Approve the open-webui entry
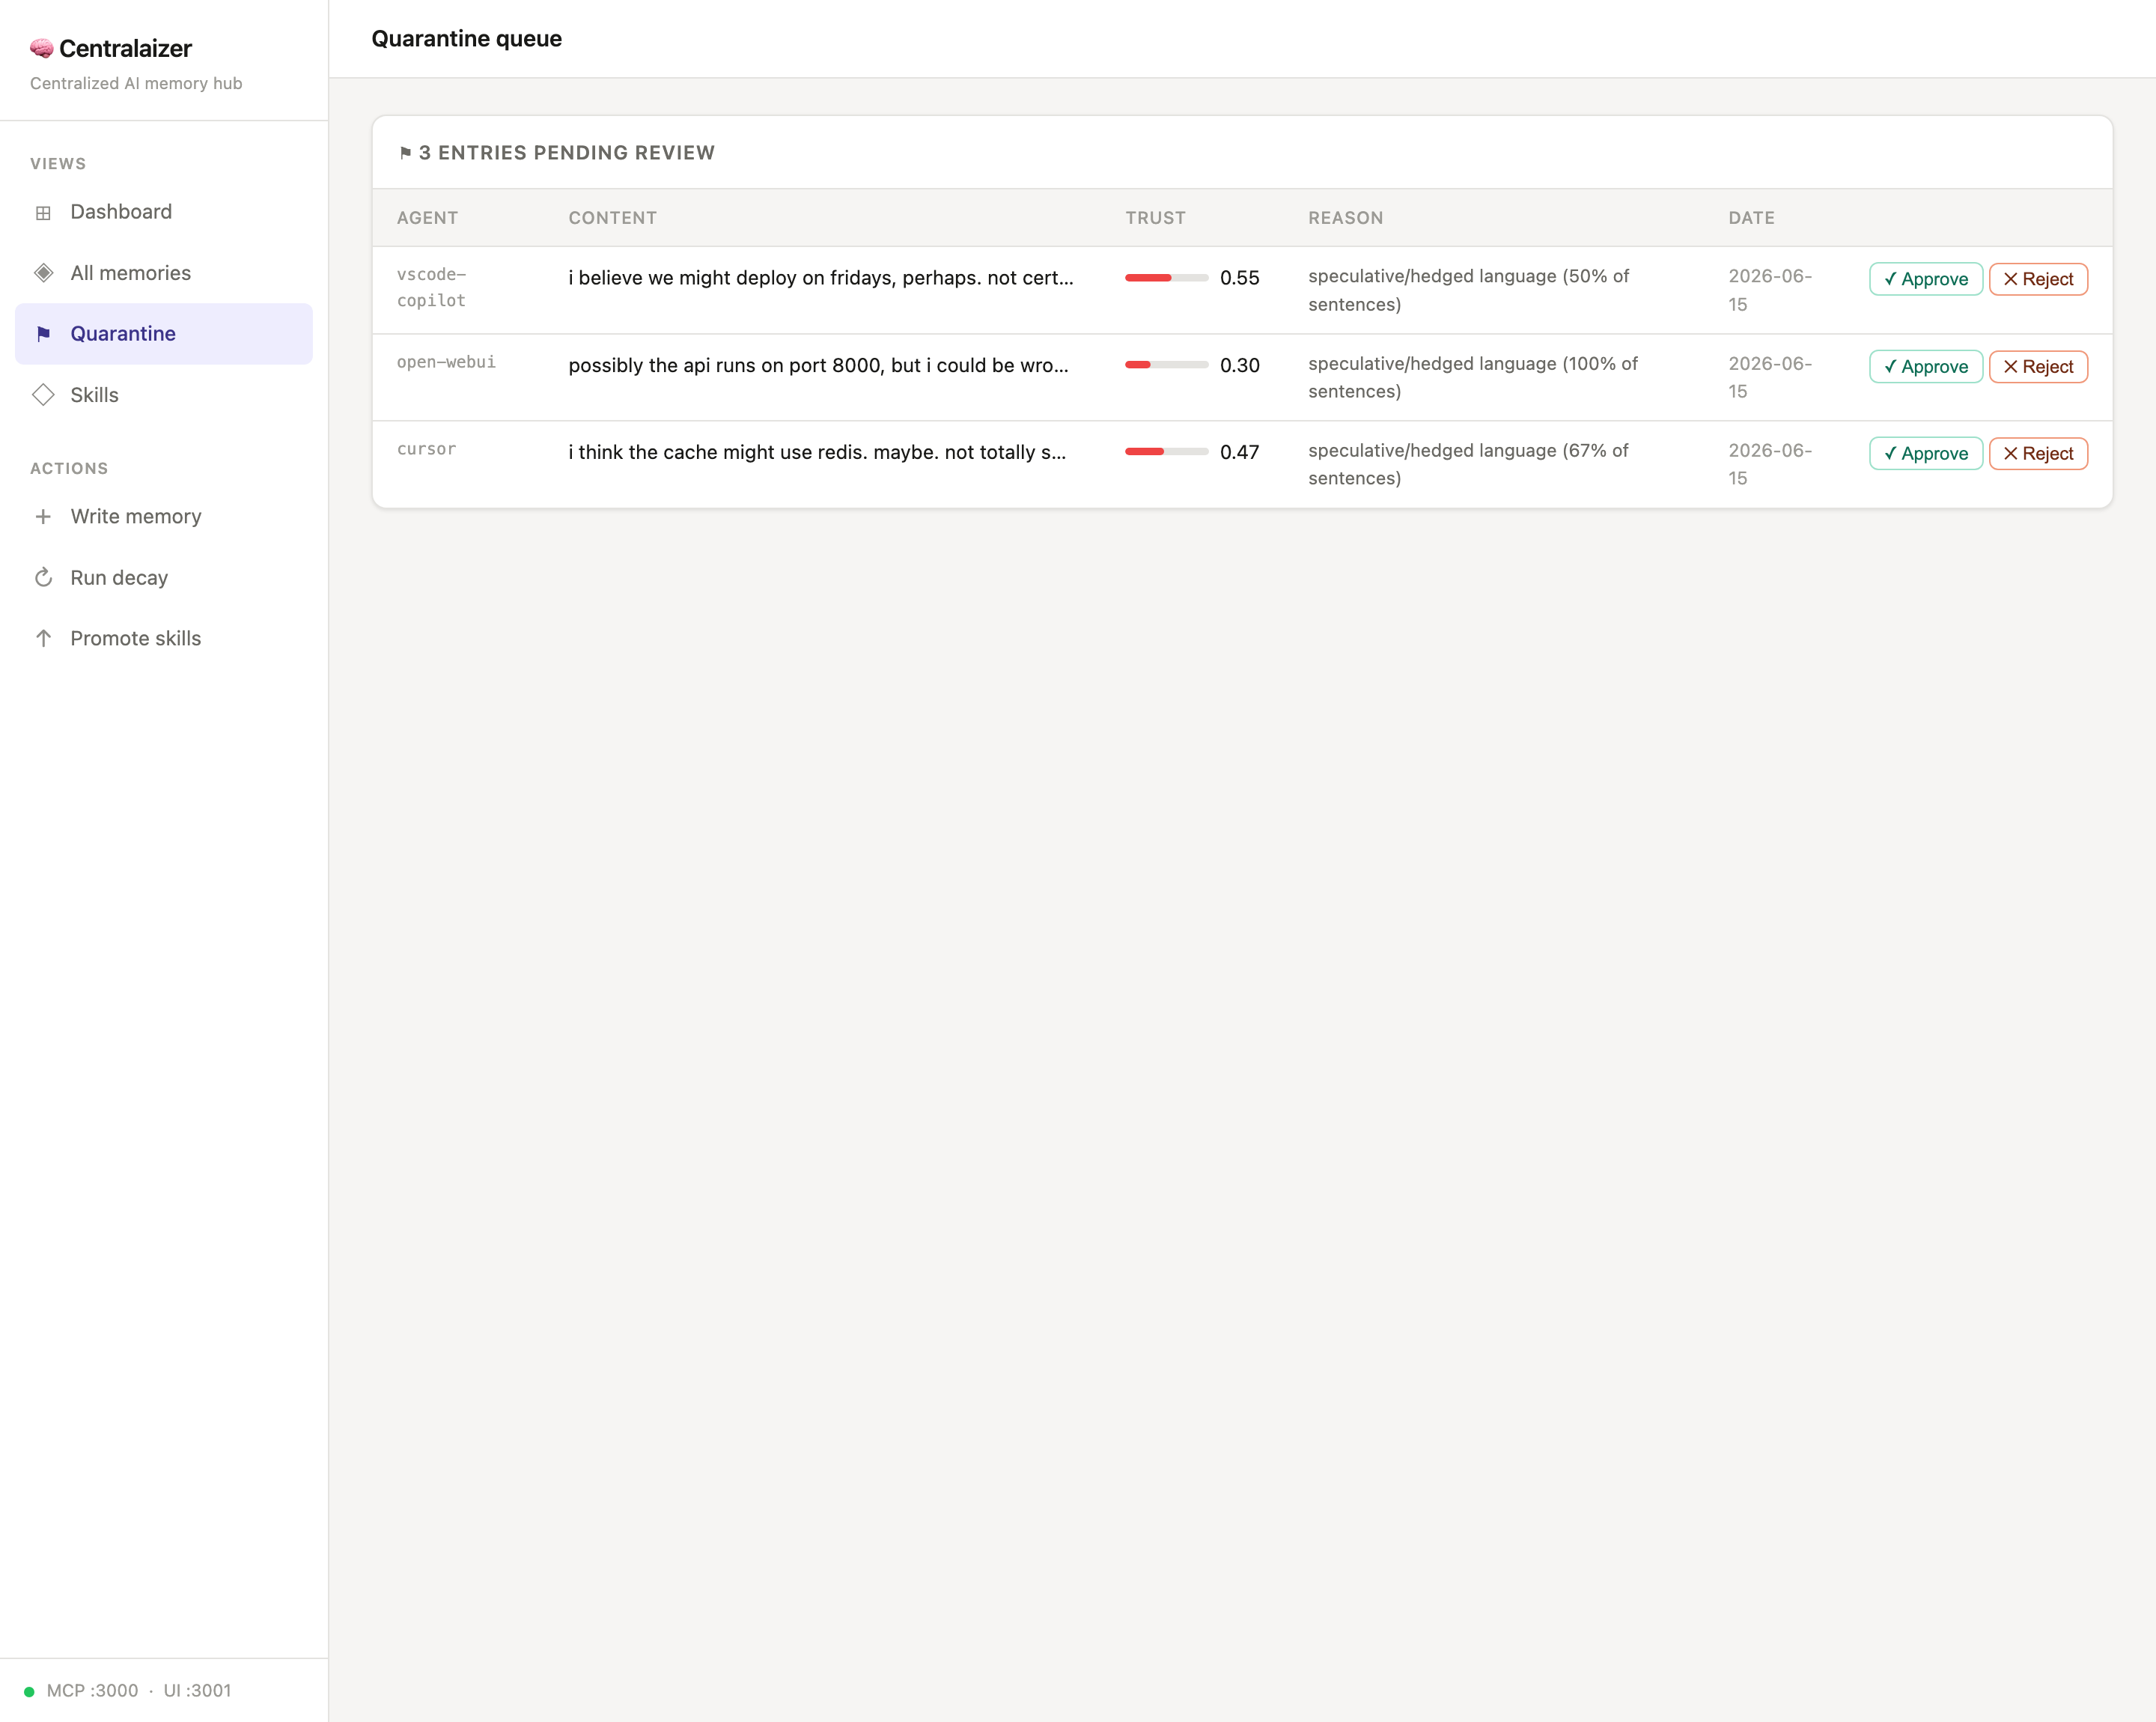This screenshot has width=2156, height=1722. click(1925, 366)
